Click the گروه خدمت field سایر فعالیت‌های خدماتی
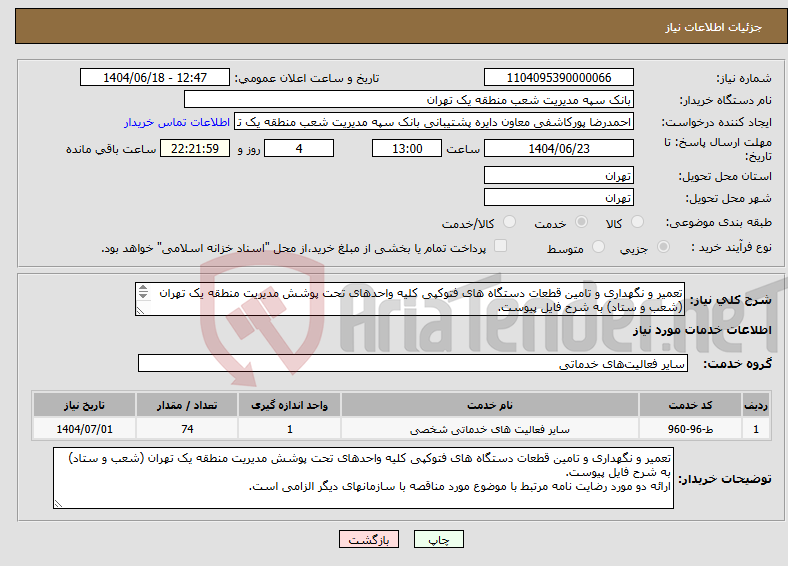The width and height of the screenshot is (788, 566). (413, 363)
